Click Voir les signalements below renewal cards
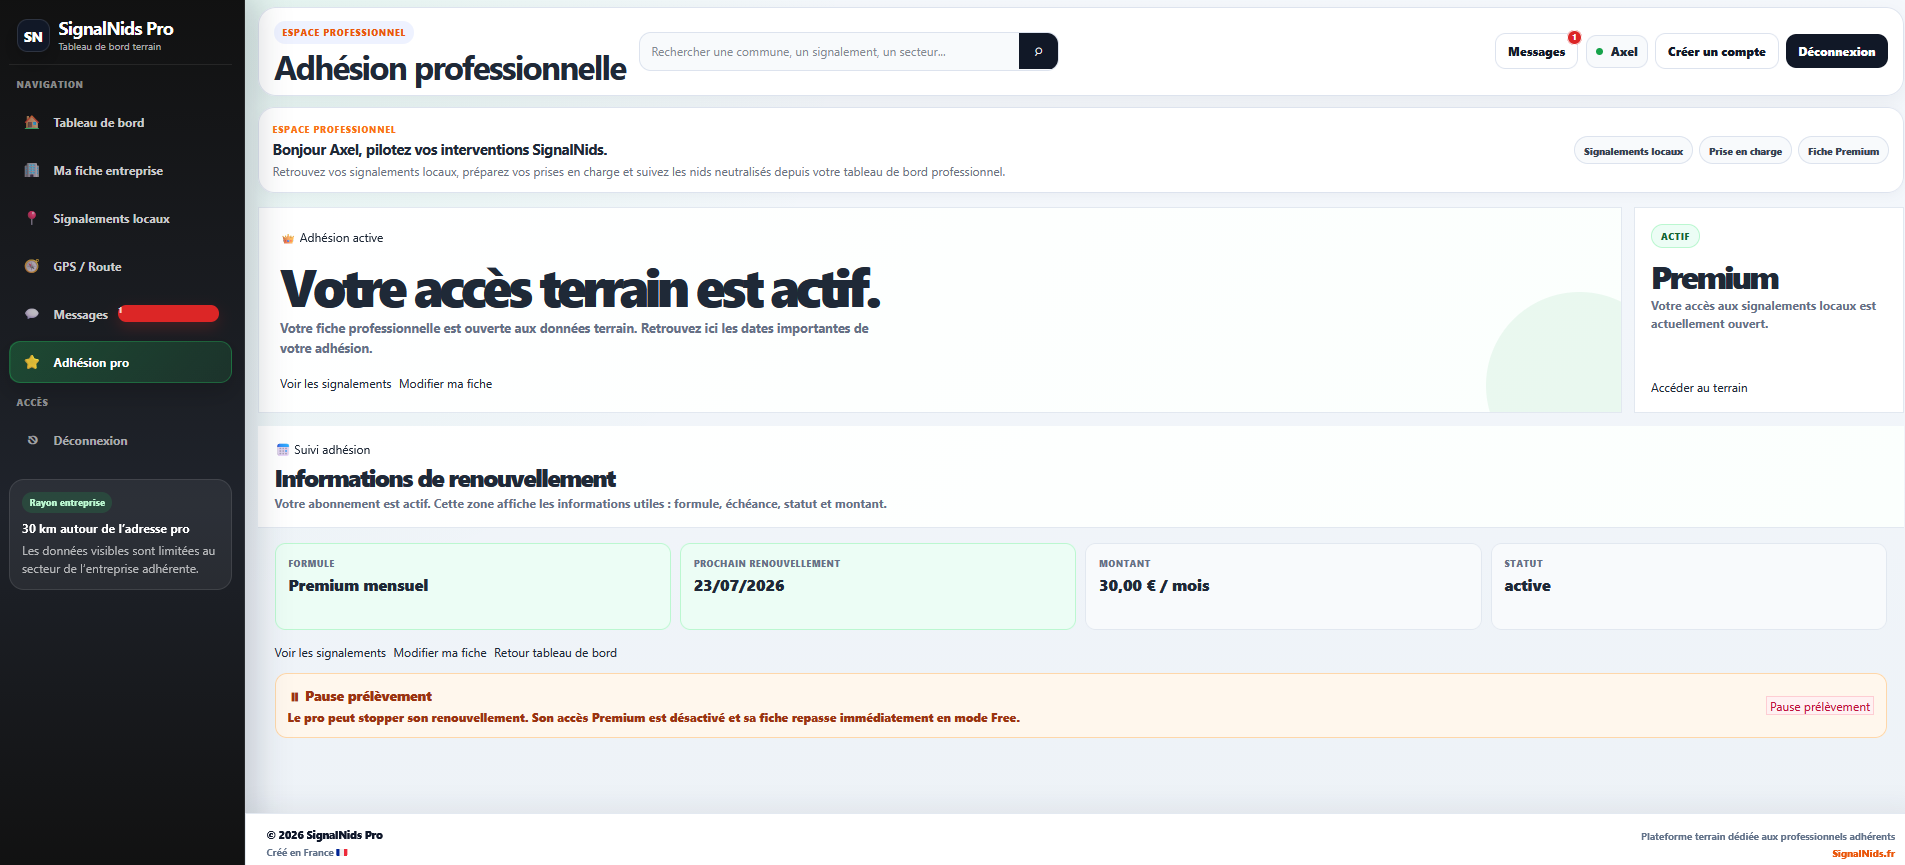This screenshot has height=865, width=1905. (330, 653)
